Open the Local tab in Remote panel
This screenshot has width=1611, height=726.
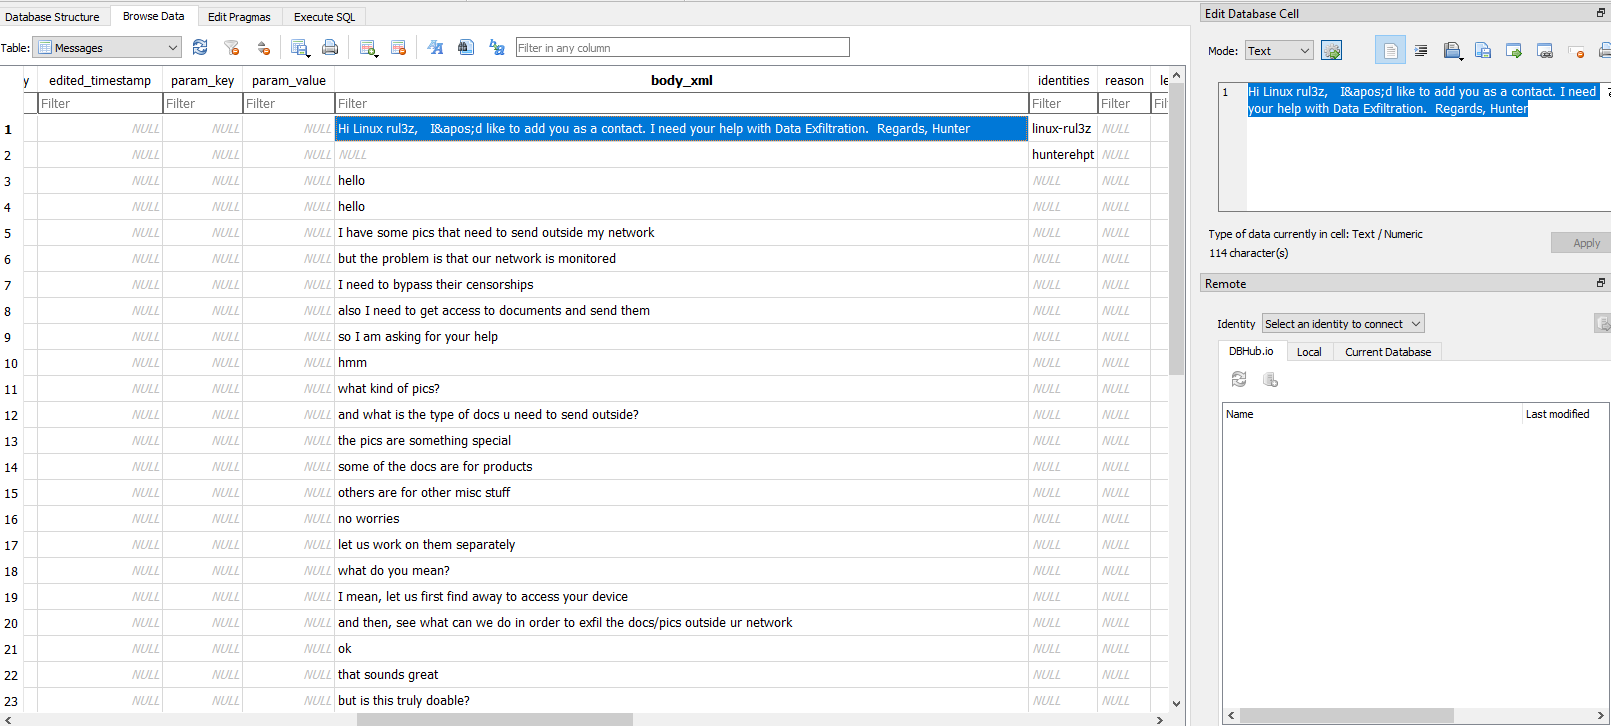tap(1308, 352)
